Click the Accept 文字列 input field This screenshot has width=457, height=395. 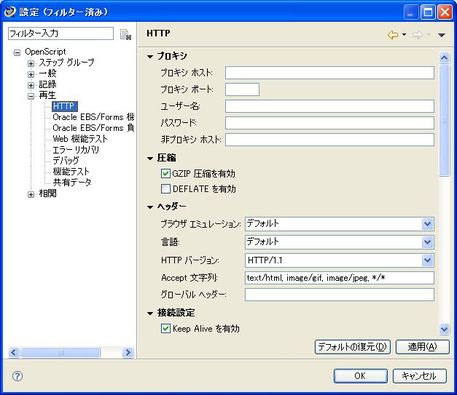pyautogui.click(x=340, y=278)
